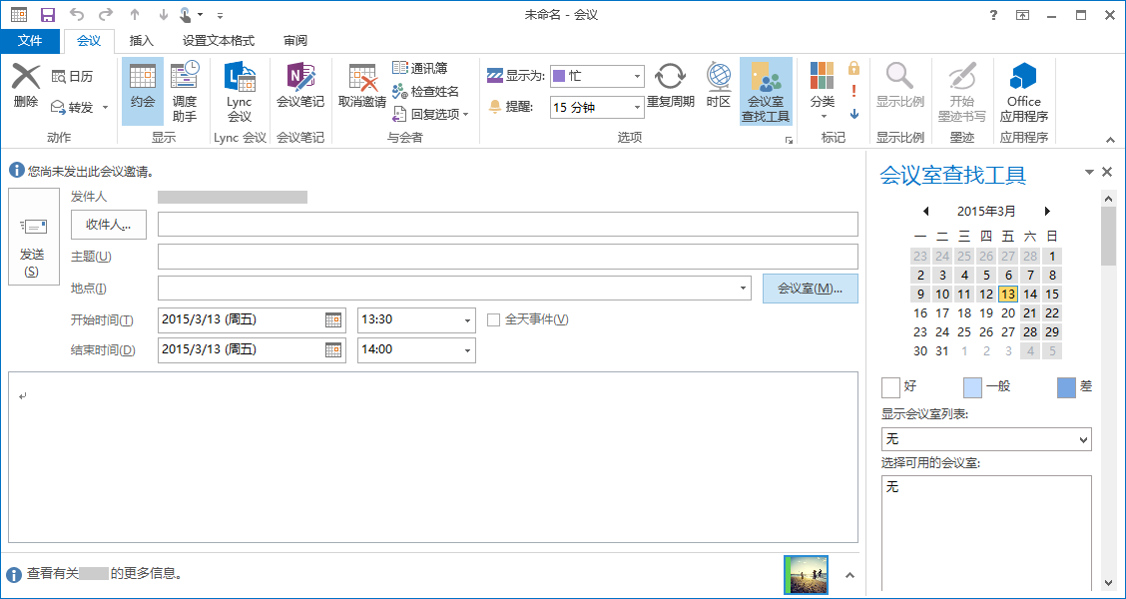Viewport: 1126px width, 599px height.
Task: Click the 主题 subject input field
Action: 507,257
